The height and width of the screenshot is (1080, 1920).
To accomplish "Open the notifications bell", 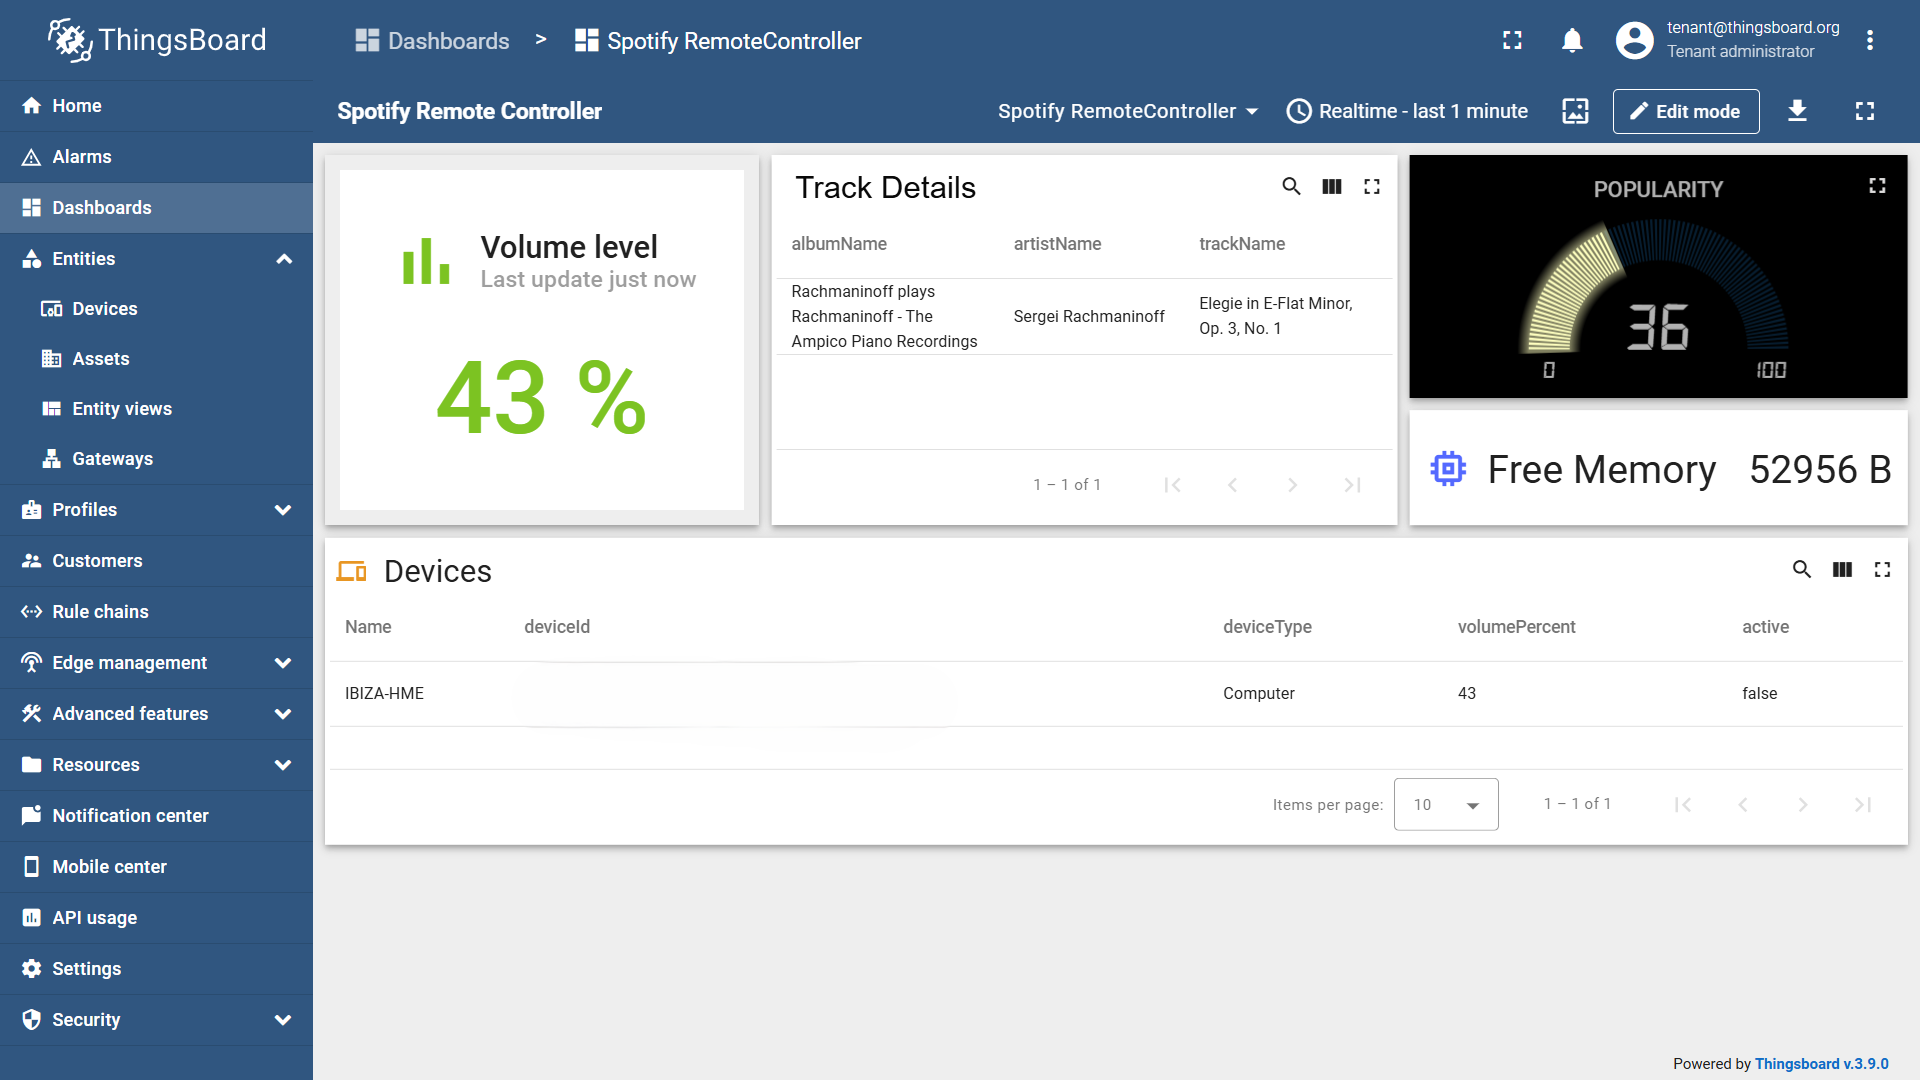I will (x=1572, y=40).
